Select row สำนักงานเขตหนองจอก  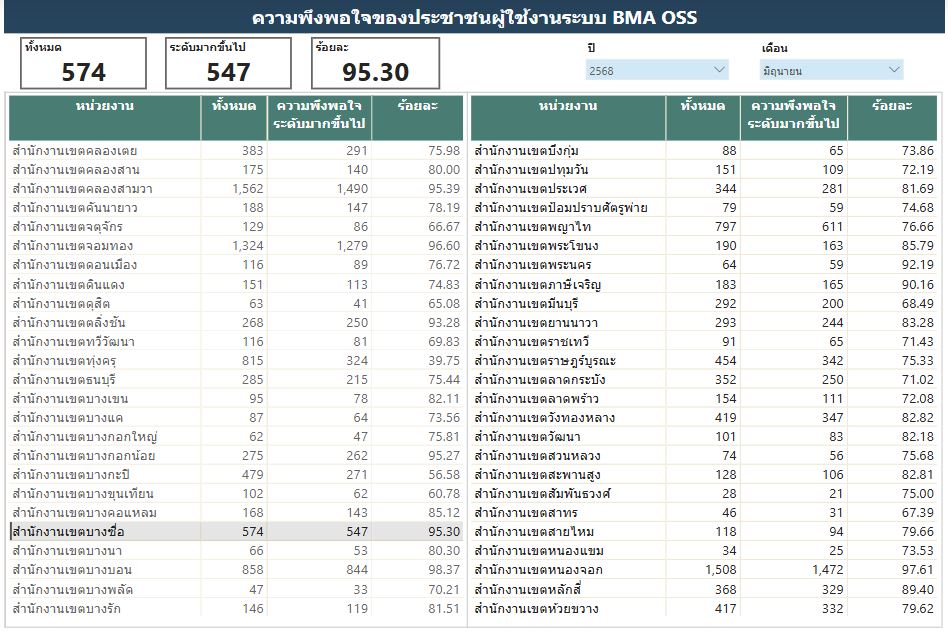(704, 570)
